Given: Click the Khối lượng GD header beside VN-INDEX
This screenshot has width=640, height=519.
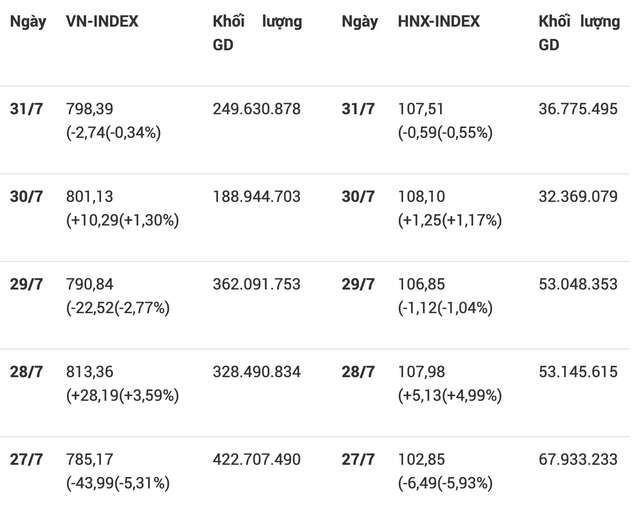Looking at the screenshot, I should point(257,33).
